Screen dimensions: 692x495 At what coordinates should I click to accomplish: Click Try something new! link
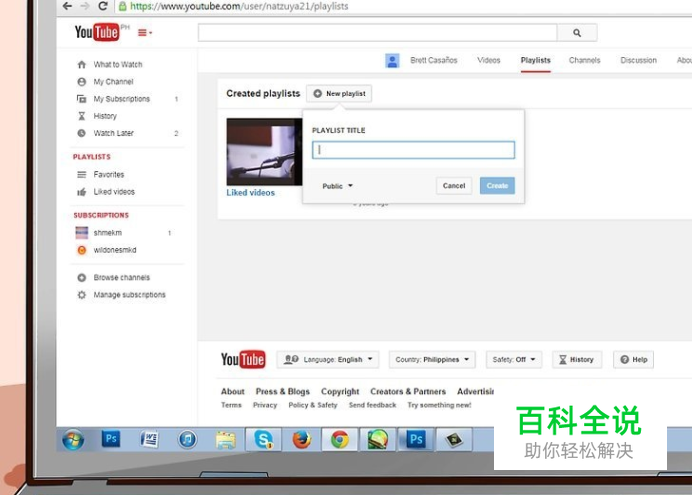(439, 405)
